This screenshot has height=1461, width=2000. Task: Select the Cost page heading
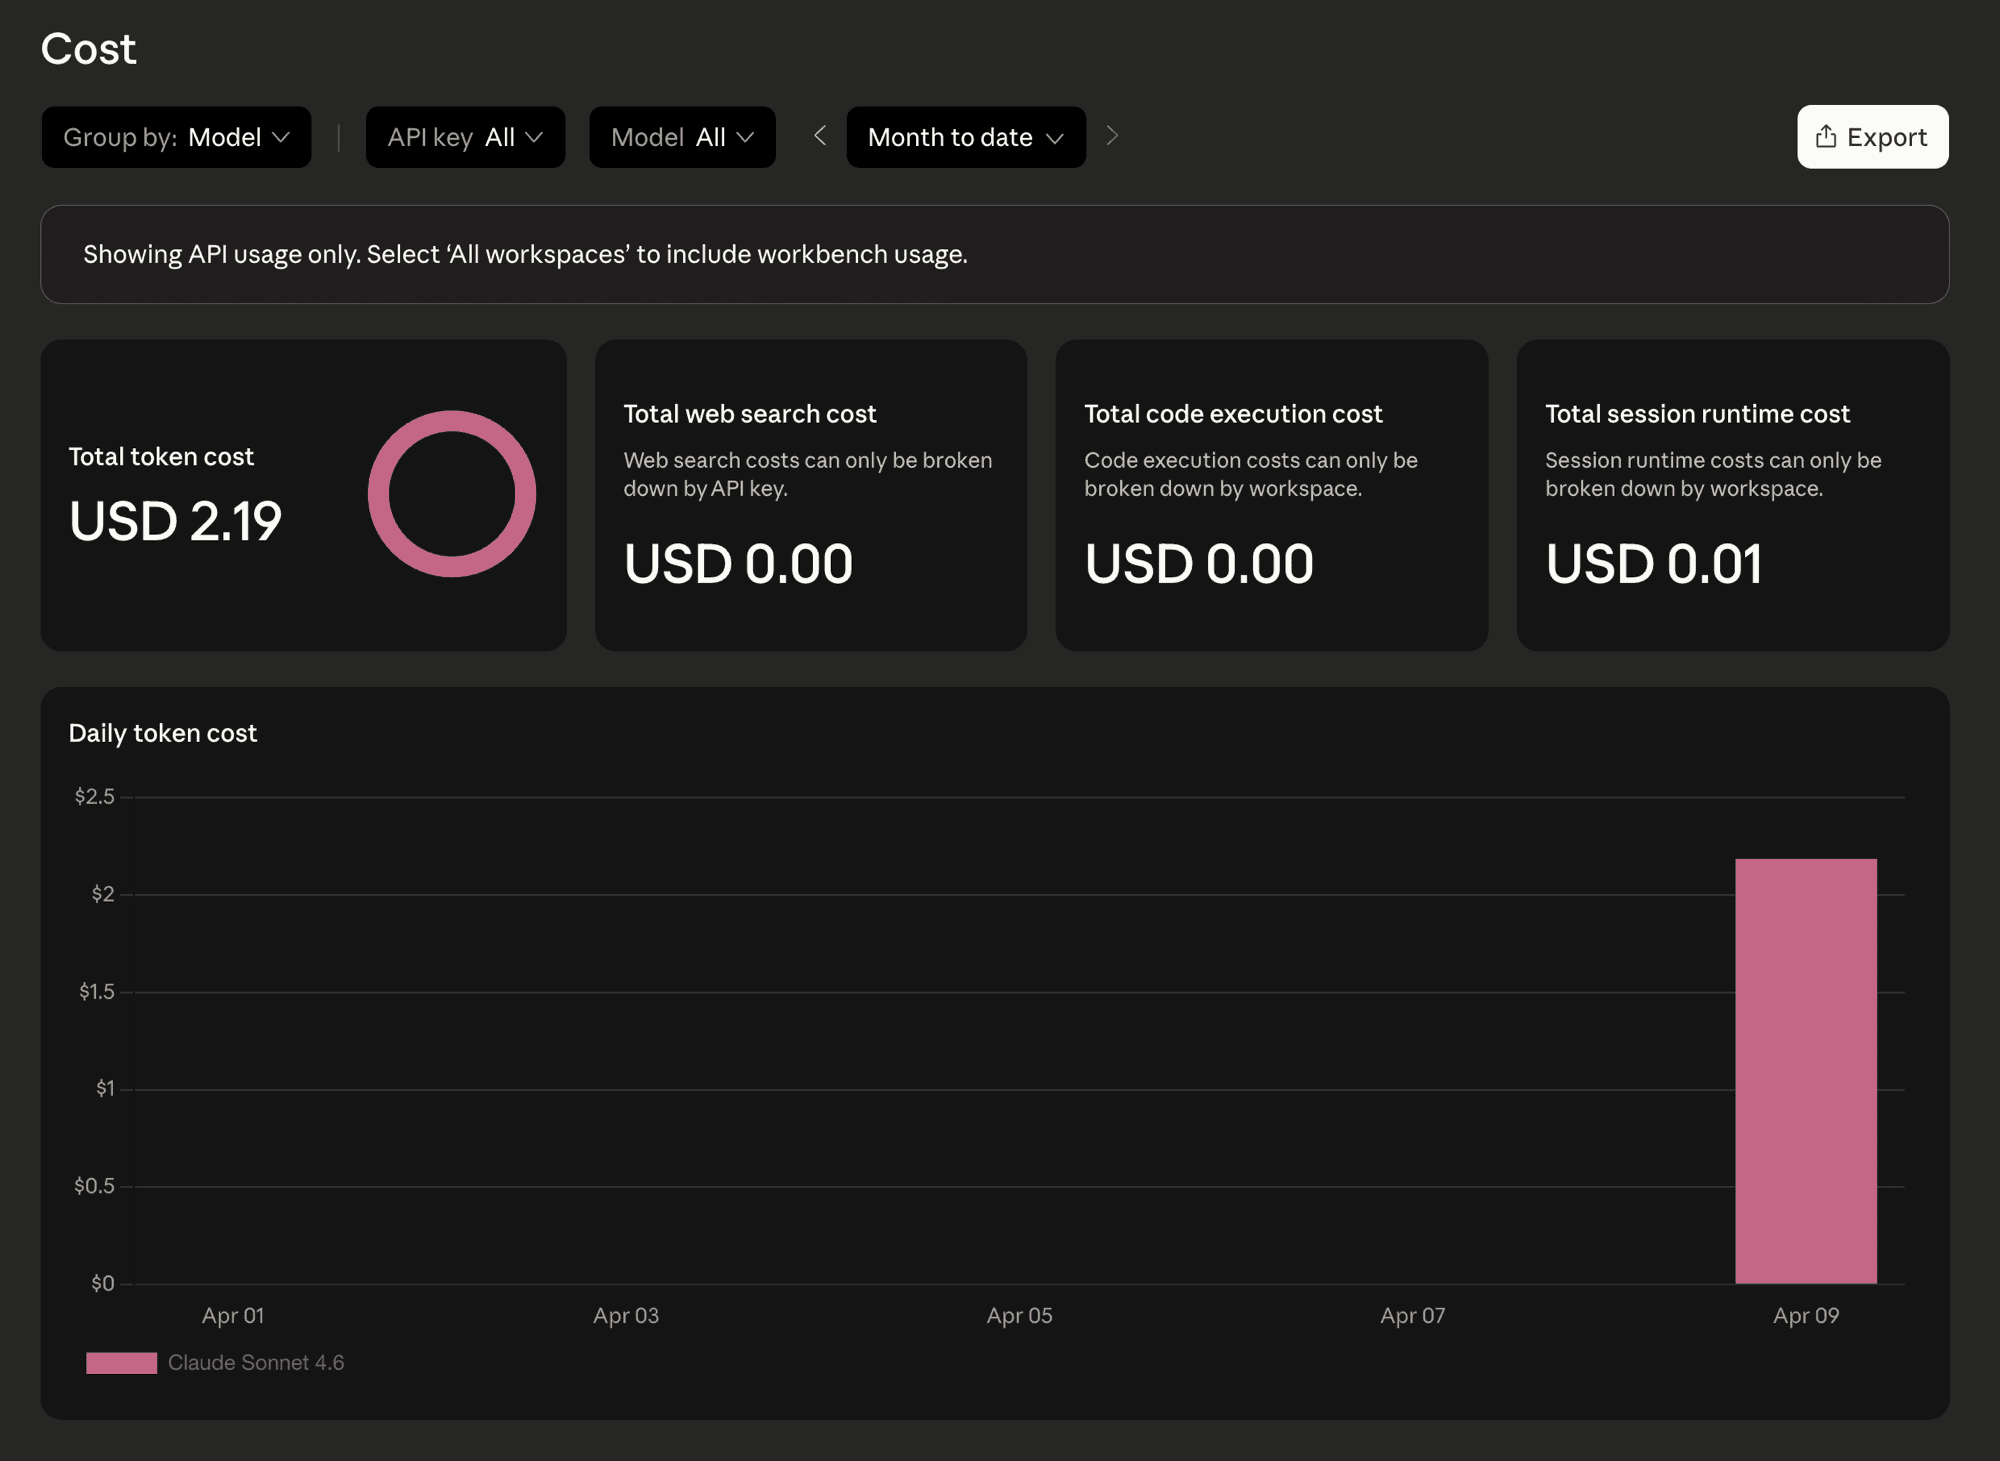point(88,48)
